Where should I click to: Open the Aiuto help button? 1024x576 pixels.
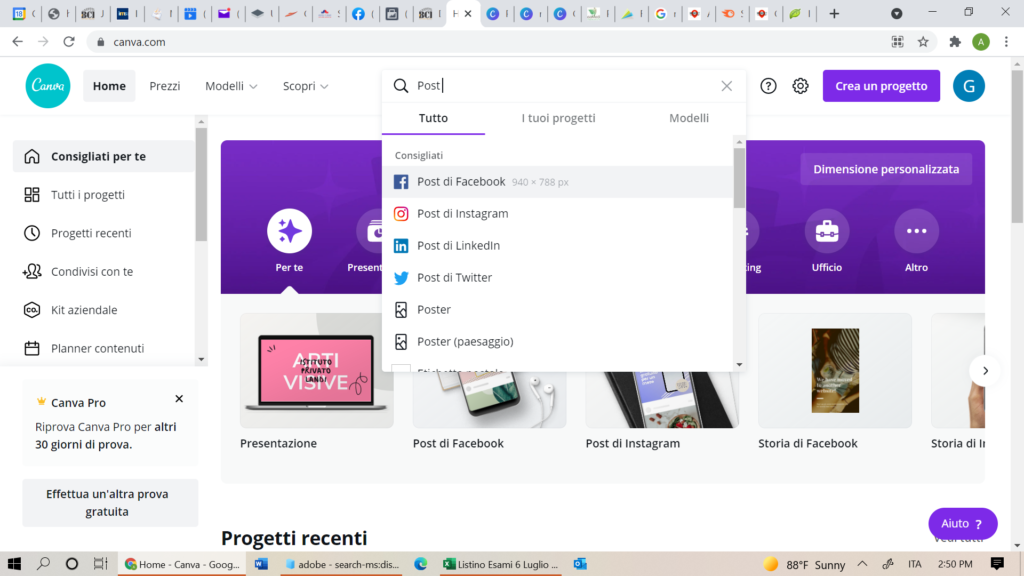[963, 524]
